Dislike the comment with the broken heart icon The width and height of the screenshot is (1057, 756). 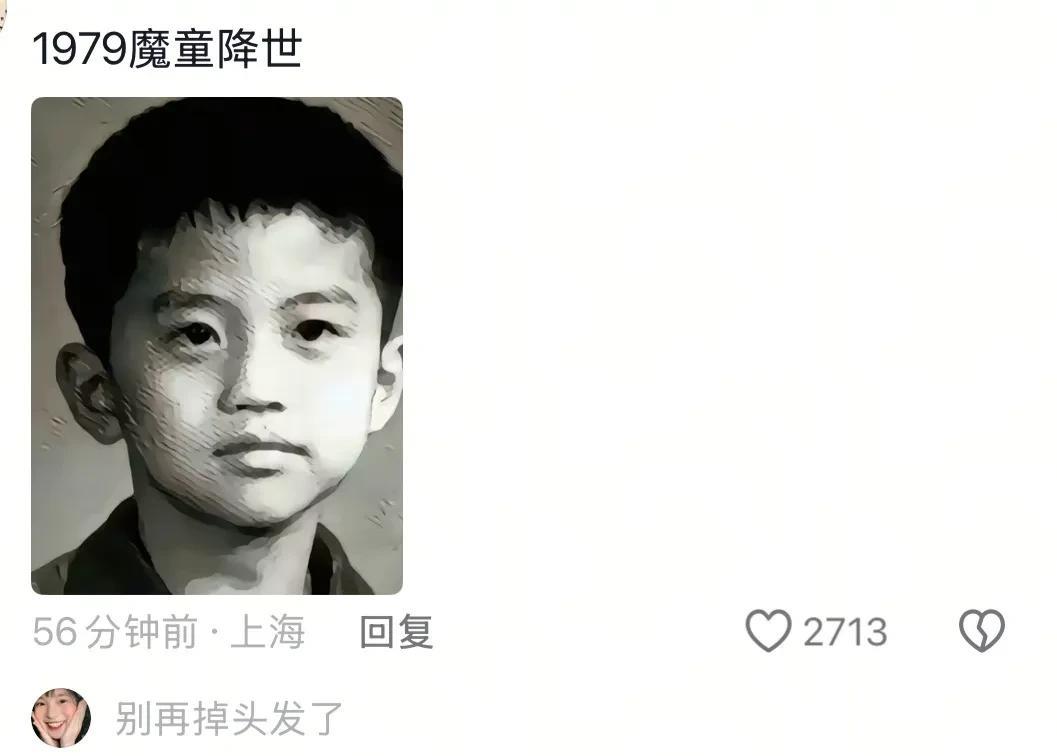point(982,631)
